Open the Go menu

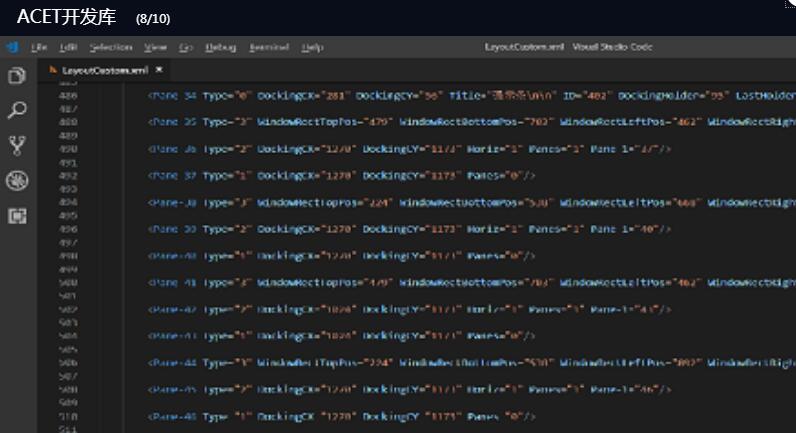[186, 47]
